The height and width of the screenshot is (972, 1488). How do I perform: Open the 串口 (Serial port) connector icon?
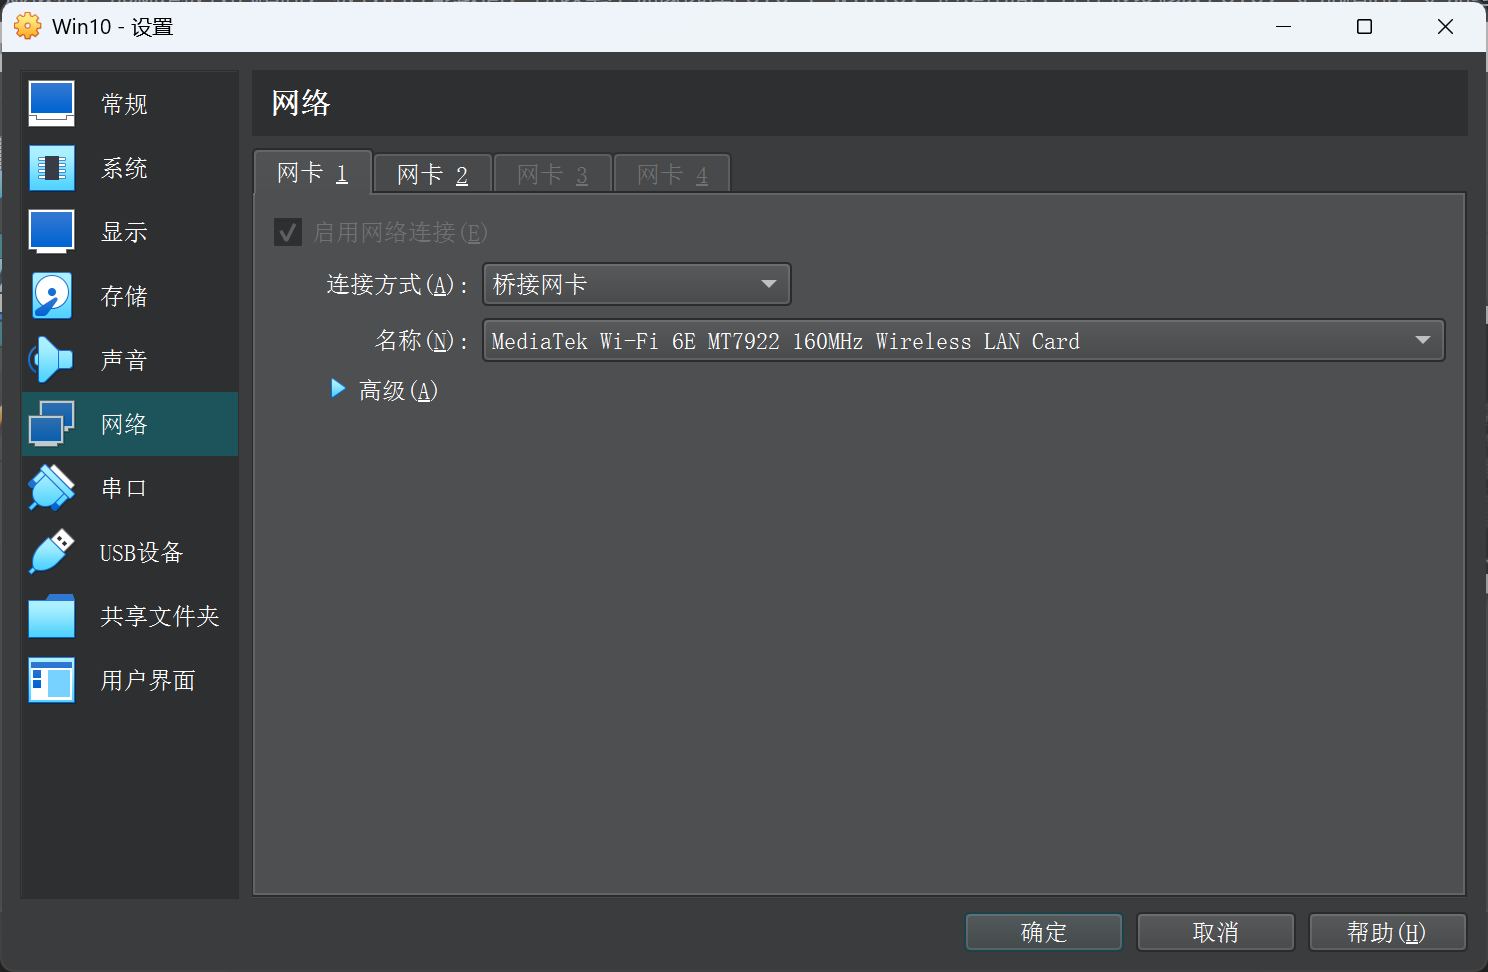coord(51,488)
